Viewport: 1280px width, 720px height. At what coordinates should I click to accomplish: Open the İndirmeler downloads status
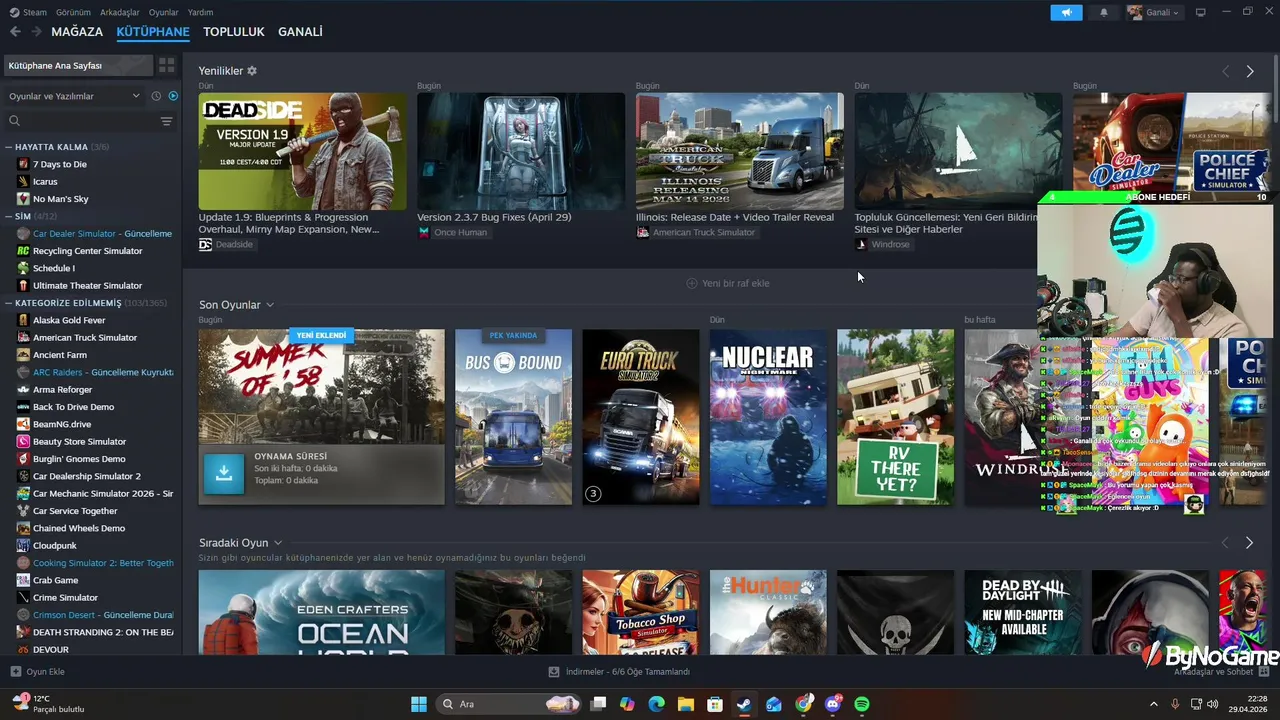[619, 672]
